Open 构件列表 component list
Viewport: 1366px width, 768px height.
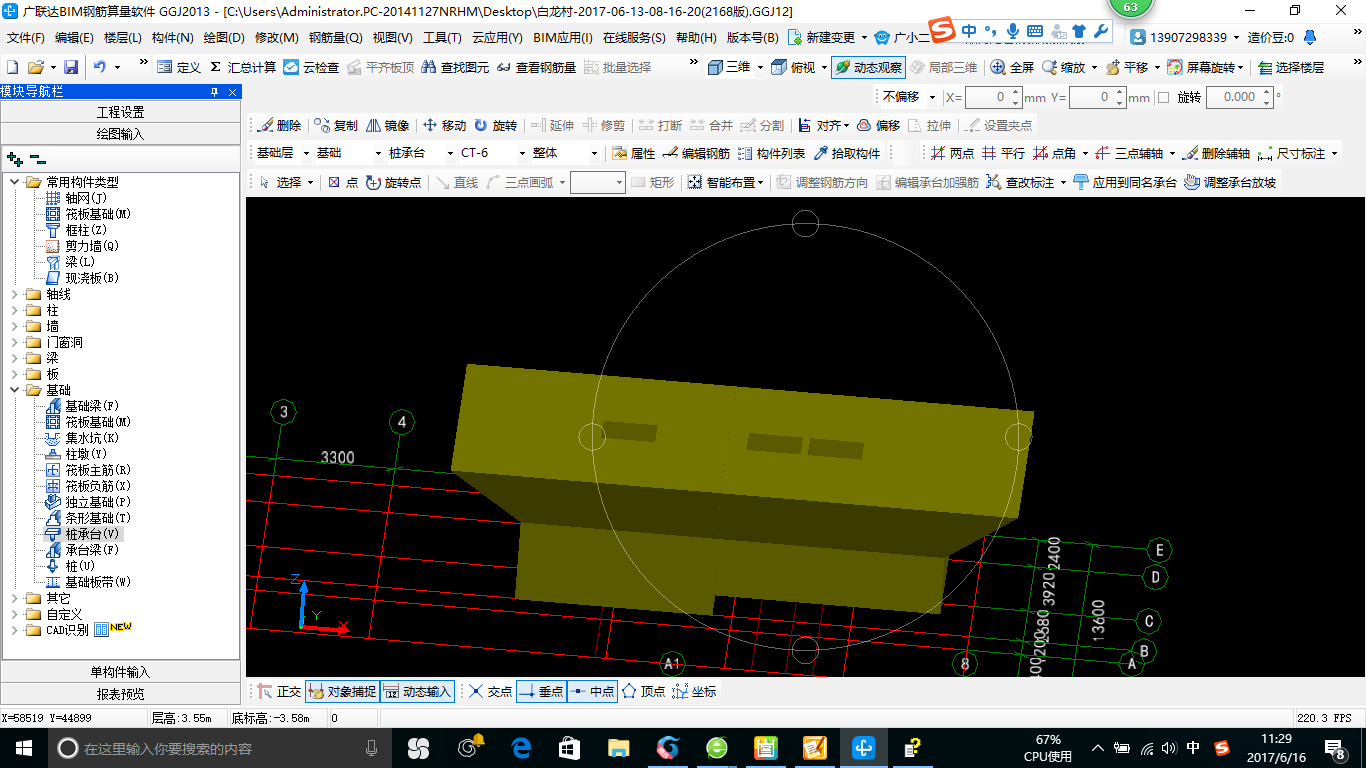tap(771, 153)
